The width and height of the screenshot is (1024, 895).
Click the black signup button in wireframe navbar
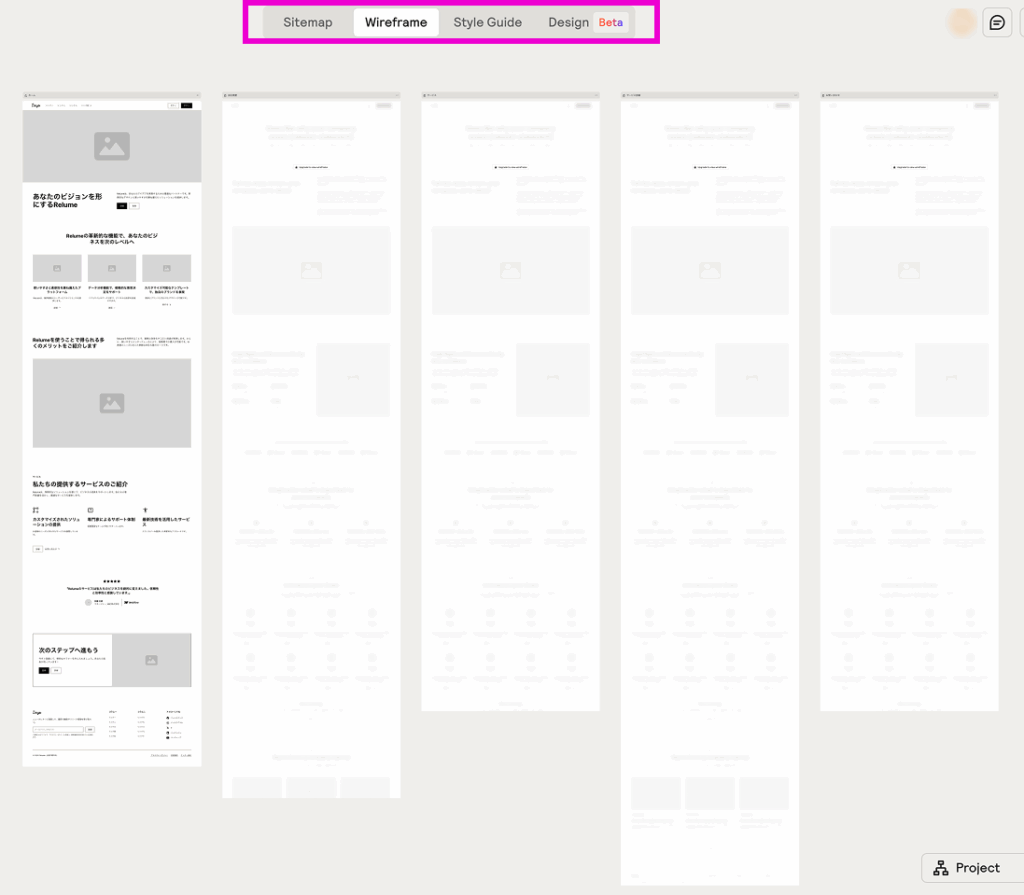point(185,104)
